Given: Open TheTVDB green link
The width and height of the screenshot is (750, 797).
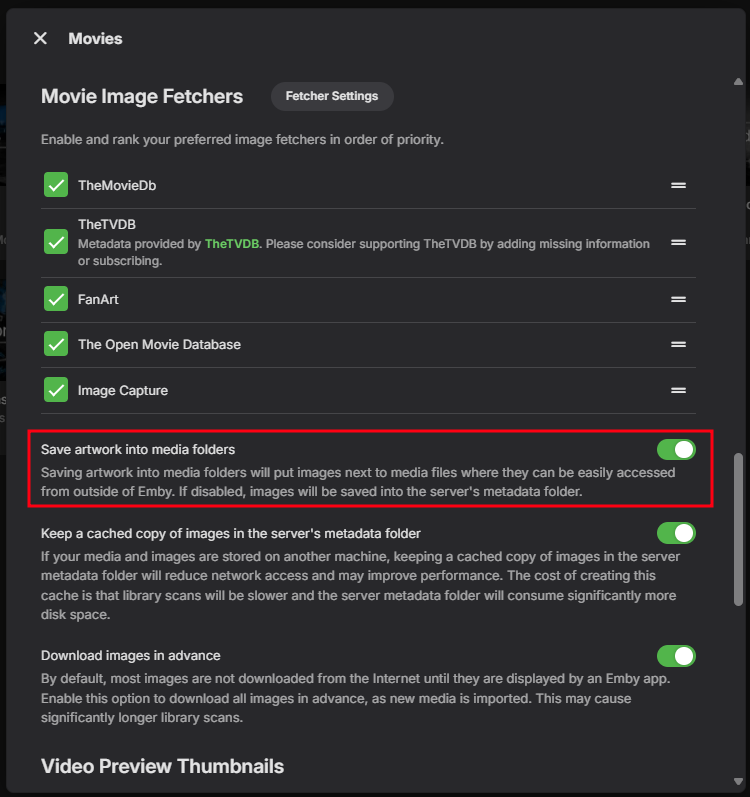Looking at the screenshot, I should tap(231, 244).
